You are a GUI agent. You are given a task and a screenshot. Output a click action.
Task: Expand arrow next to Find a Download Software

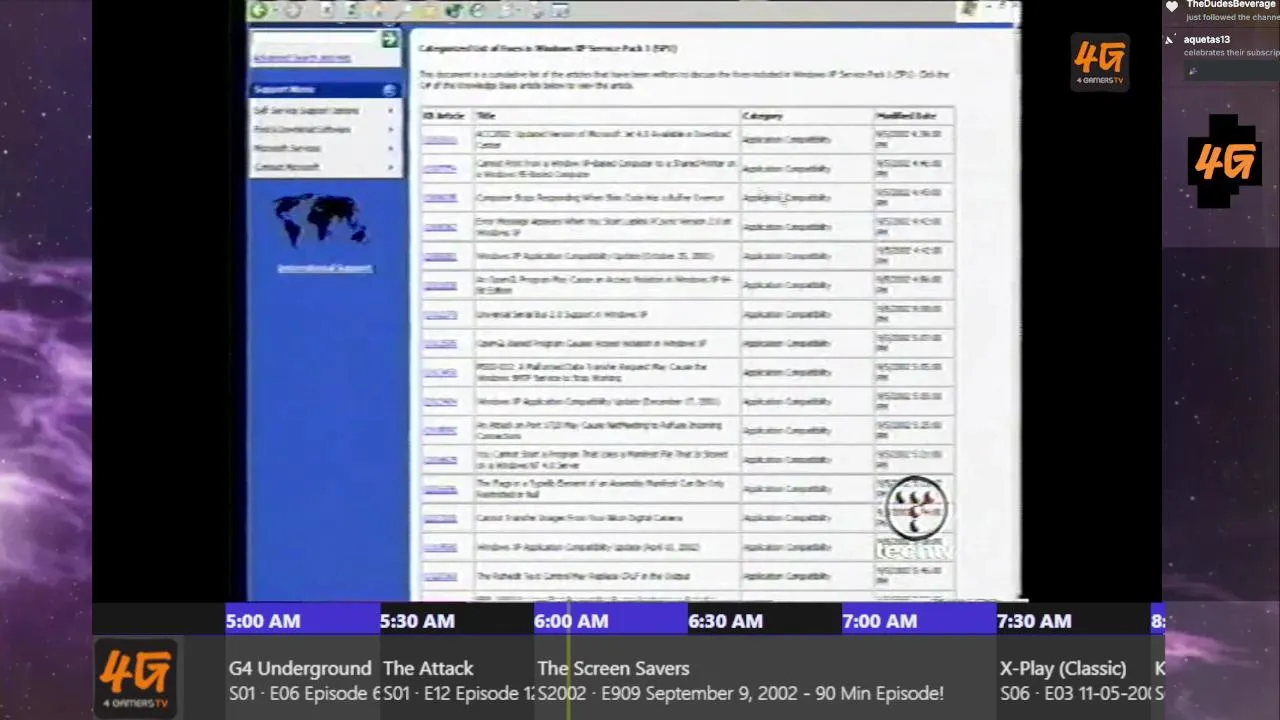tap(391, 129)
